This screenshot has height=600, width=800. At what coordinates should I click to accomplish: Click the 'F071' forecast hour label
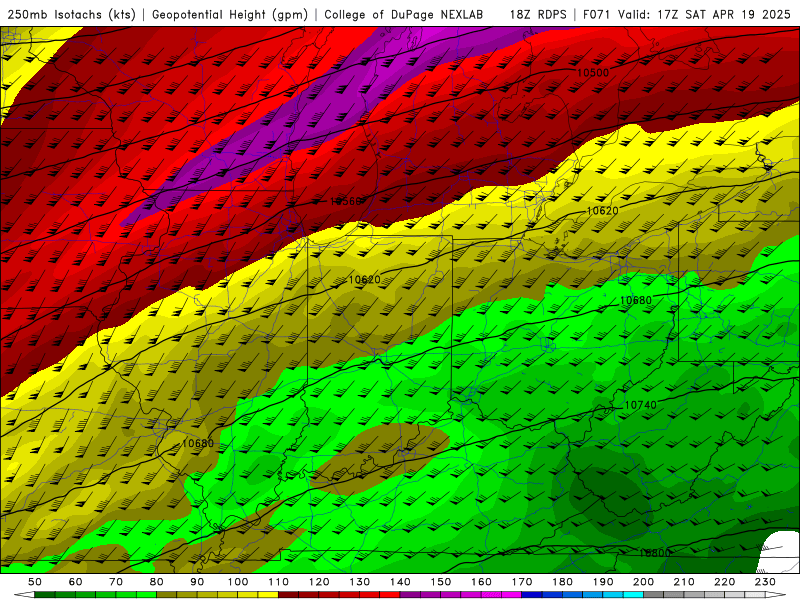pyautogui.click(x=597, y=15)
